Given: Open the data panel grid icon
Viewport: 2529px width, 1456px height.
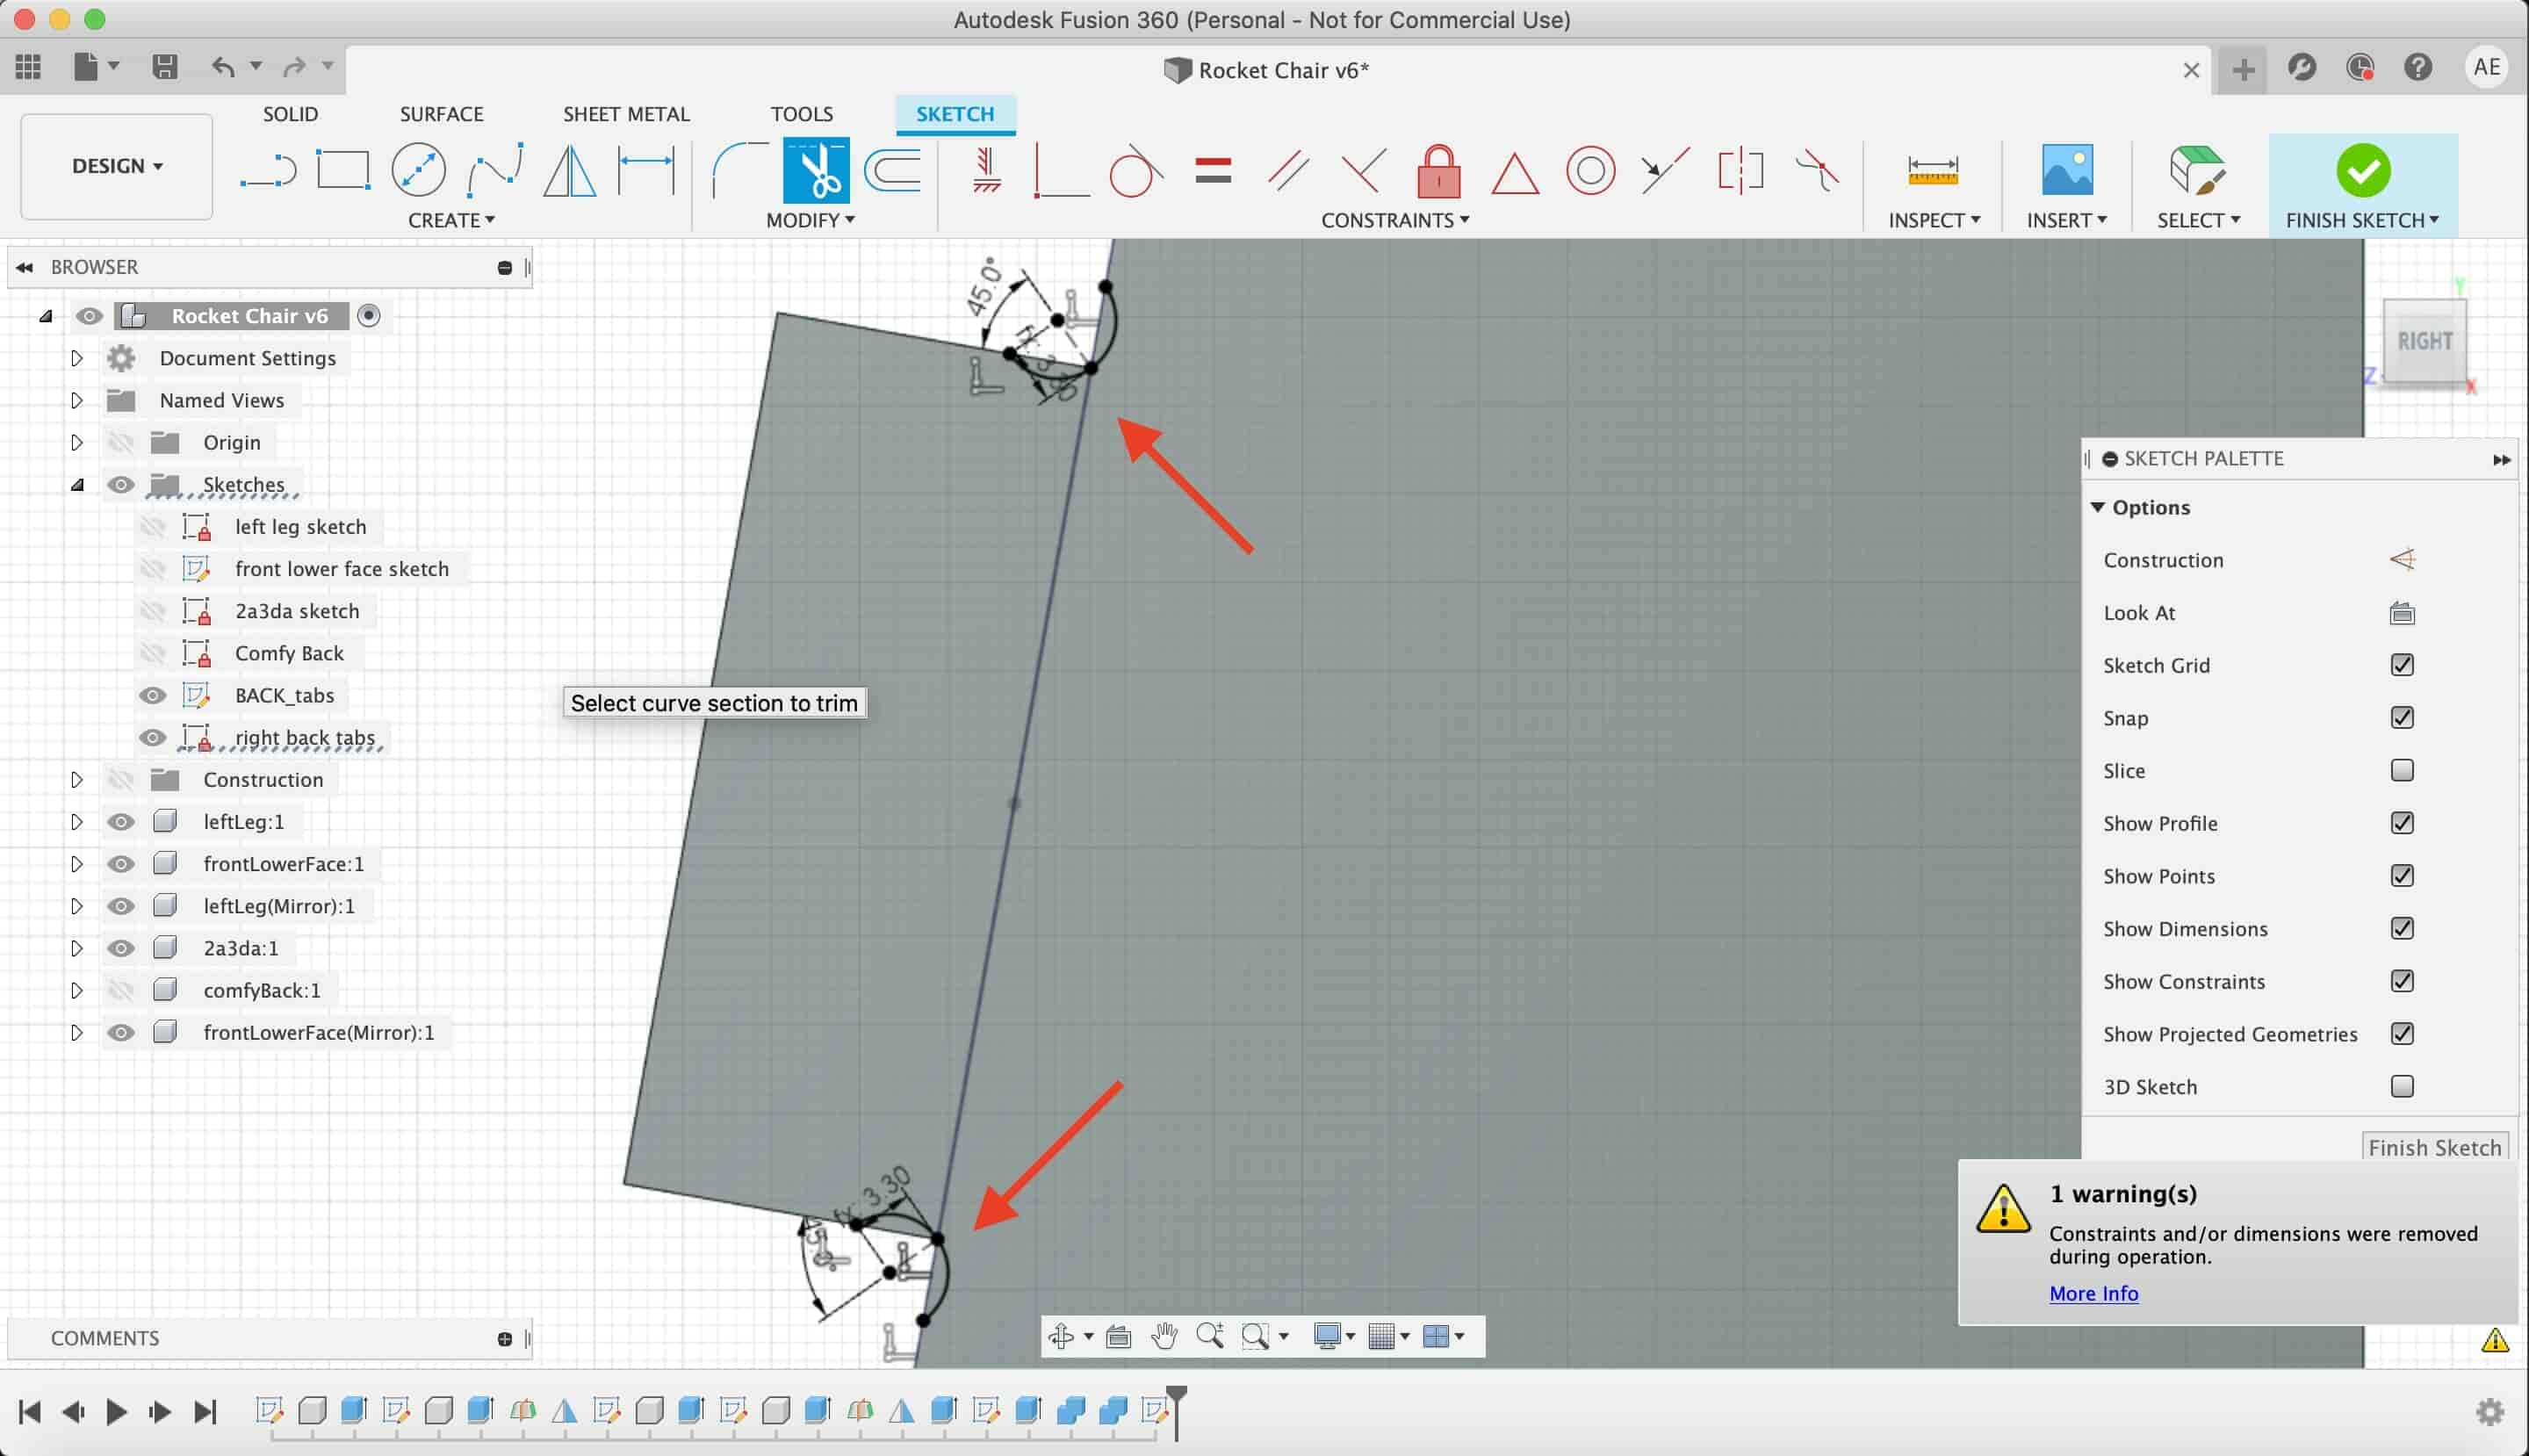Looking at the screenshot, I should click(28, 67).
